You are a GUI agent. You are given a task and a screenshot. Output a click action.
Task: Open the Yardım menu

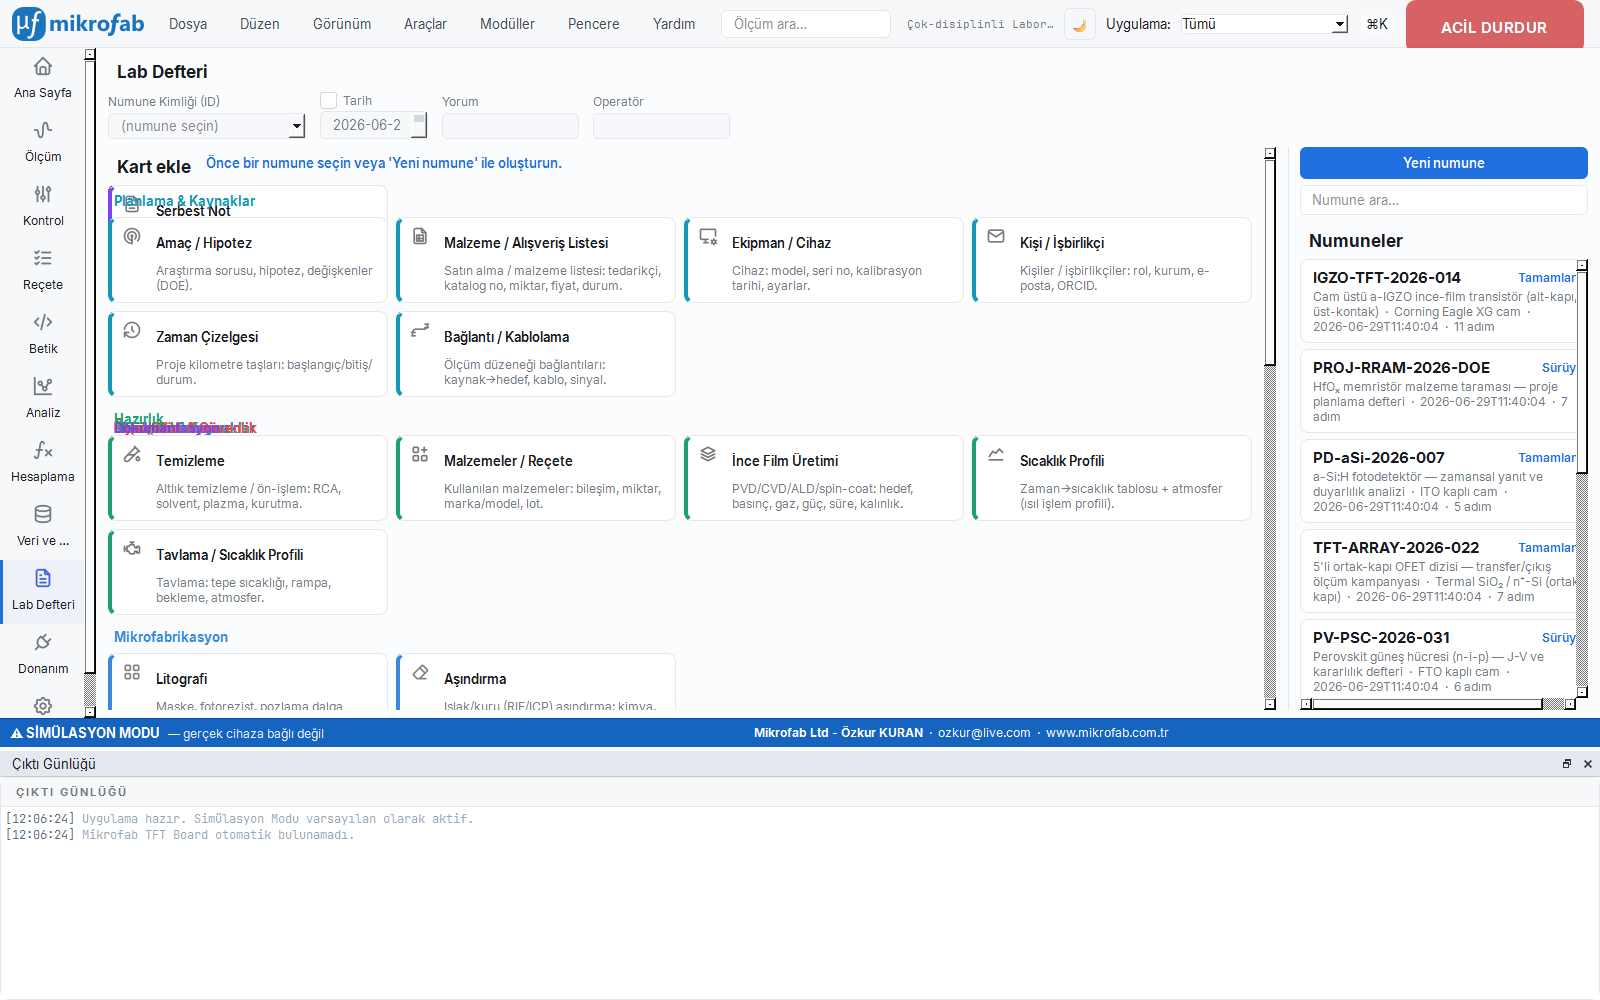coord(674,24)
